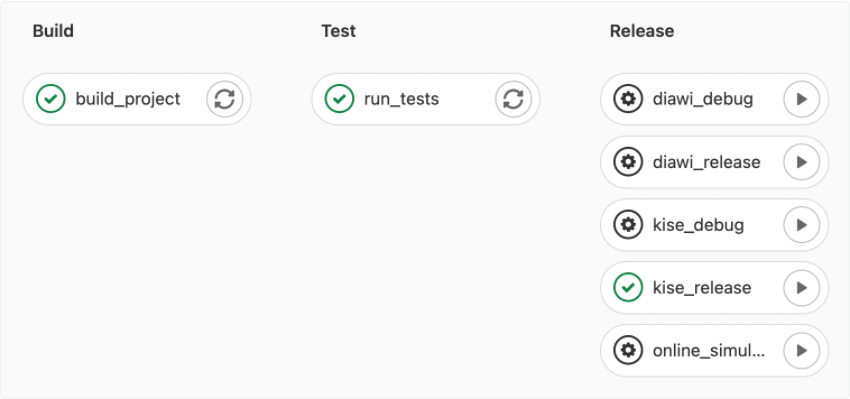The height and width of the screenshot is (399, 850).
Task: Open the kise_release job page
Action: pos(702,288)
